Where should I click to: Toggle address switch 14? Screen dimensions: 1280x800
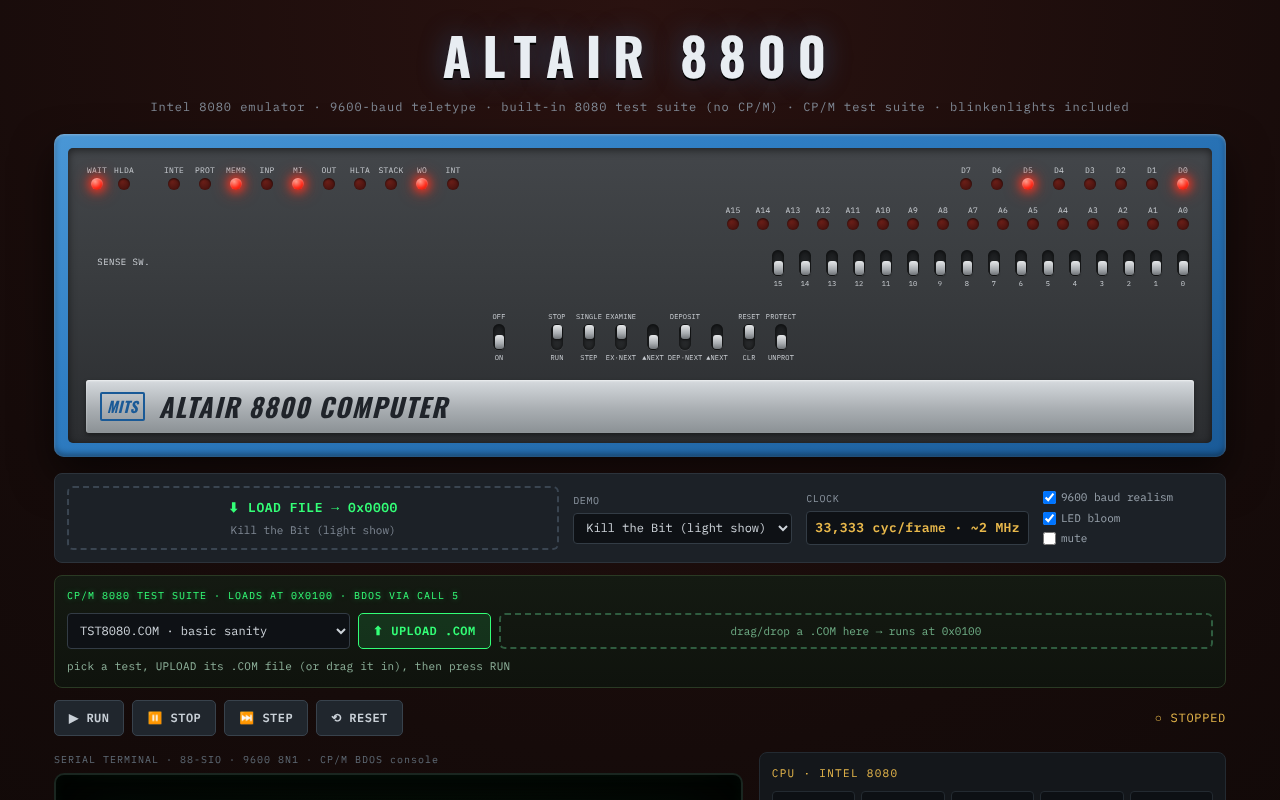point(805,263)
